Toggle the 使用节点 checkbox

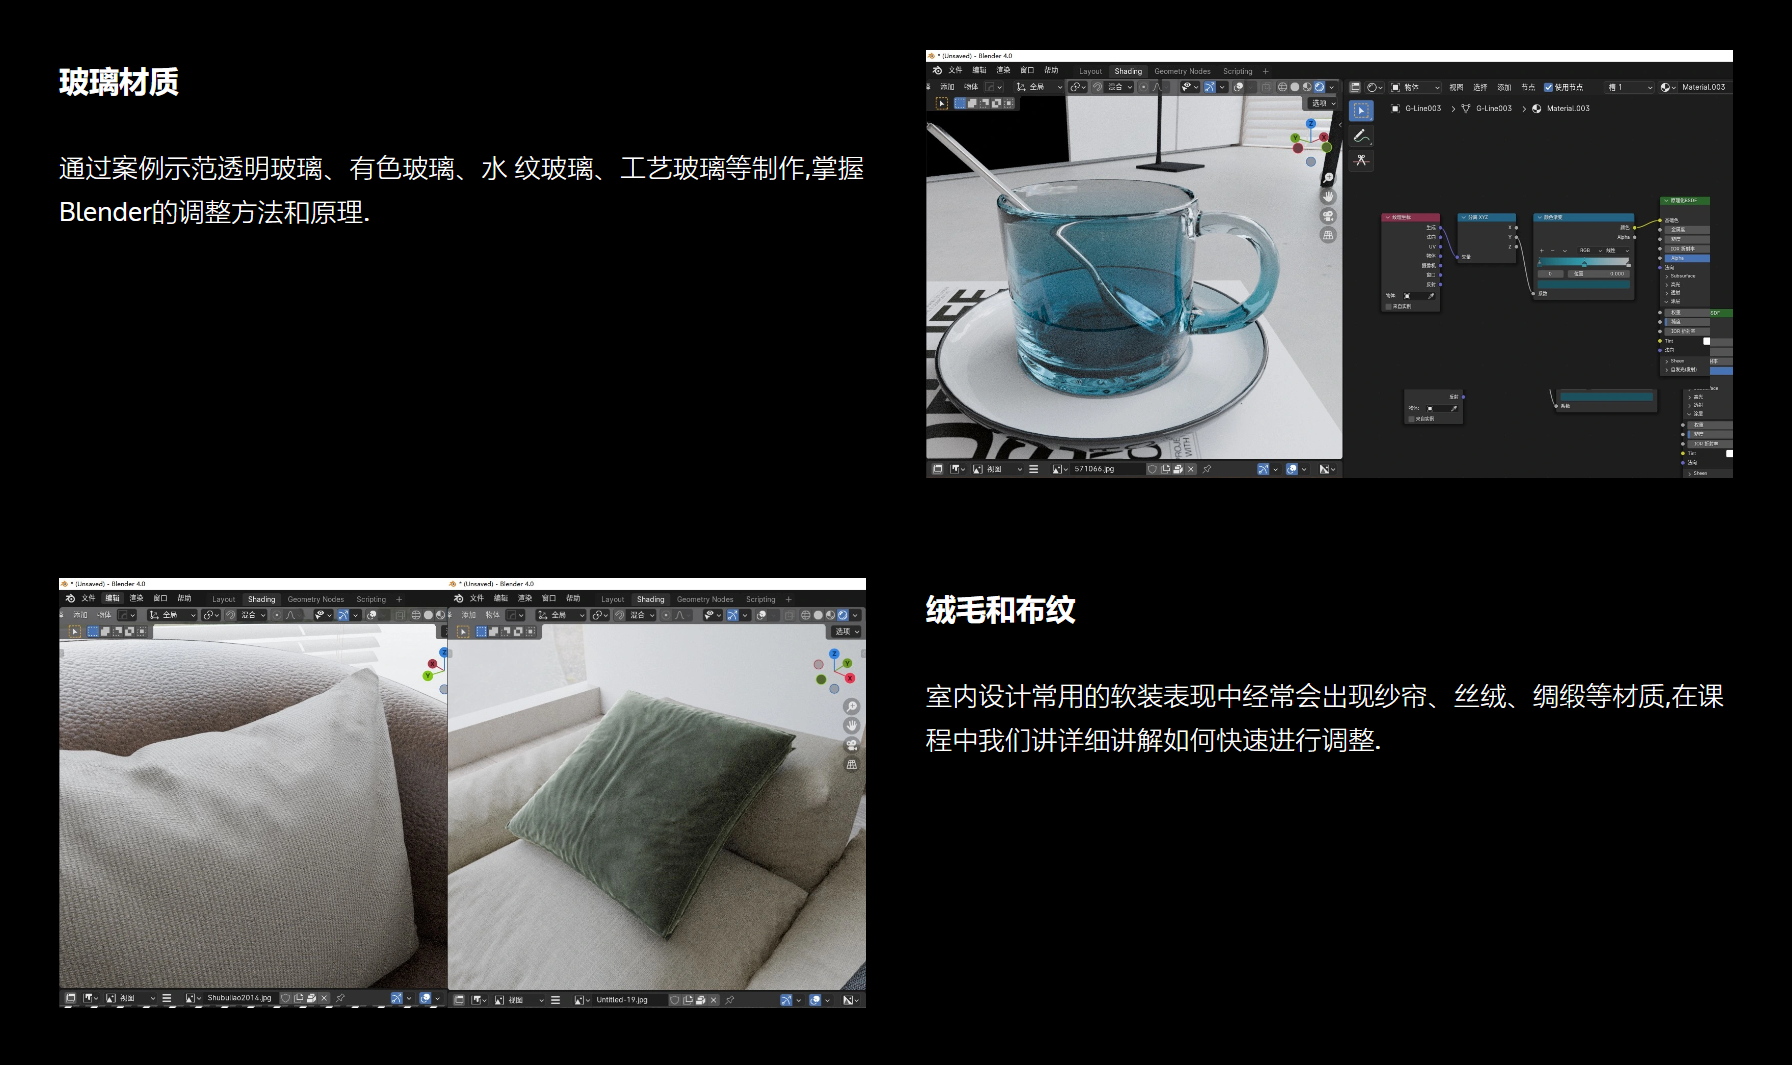tap(1548, 88)
